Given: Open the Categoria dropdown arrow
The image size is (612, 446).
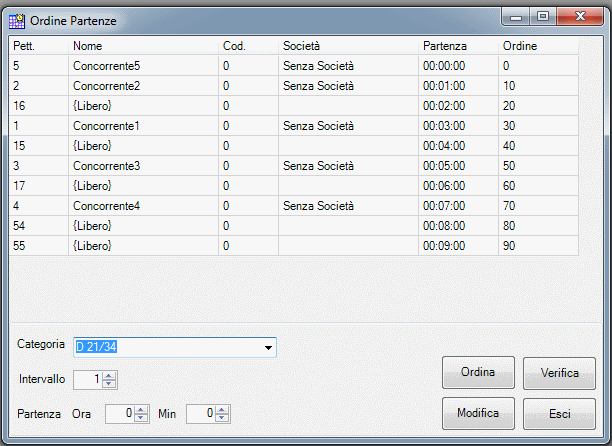Looking at the screenshot, I should [268, 347].
